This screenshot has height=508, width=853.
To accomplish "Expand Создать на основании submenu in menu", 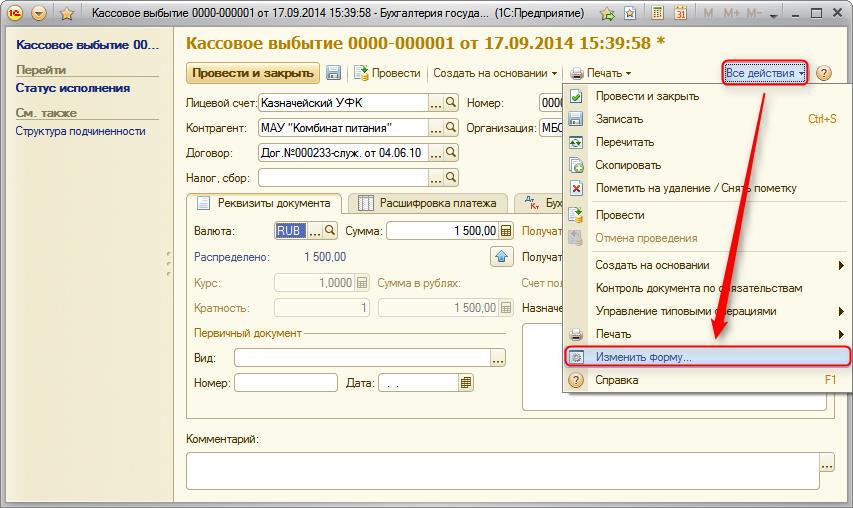I will [x=707, y=265].
